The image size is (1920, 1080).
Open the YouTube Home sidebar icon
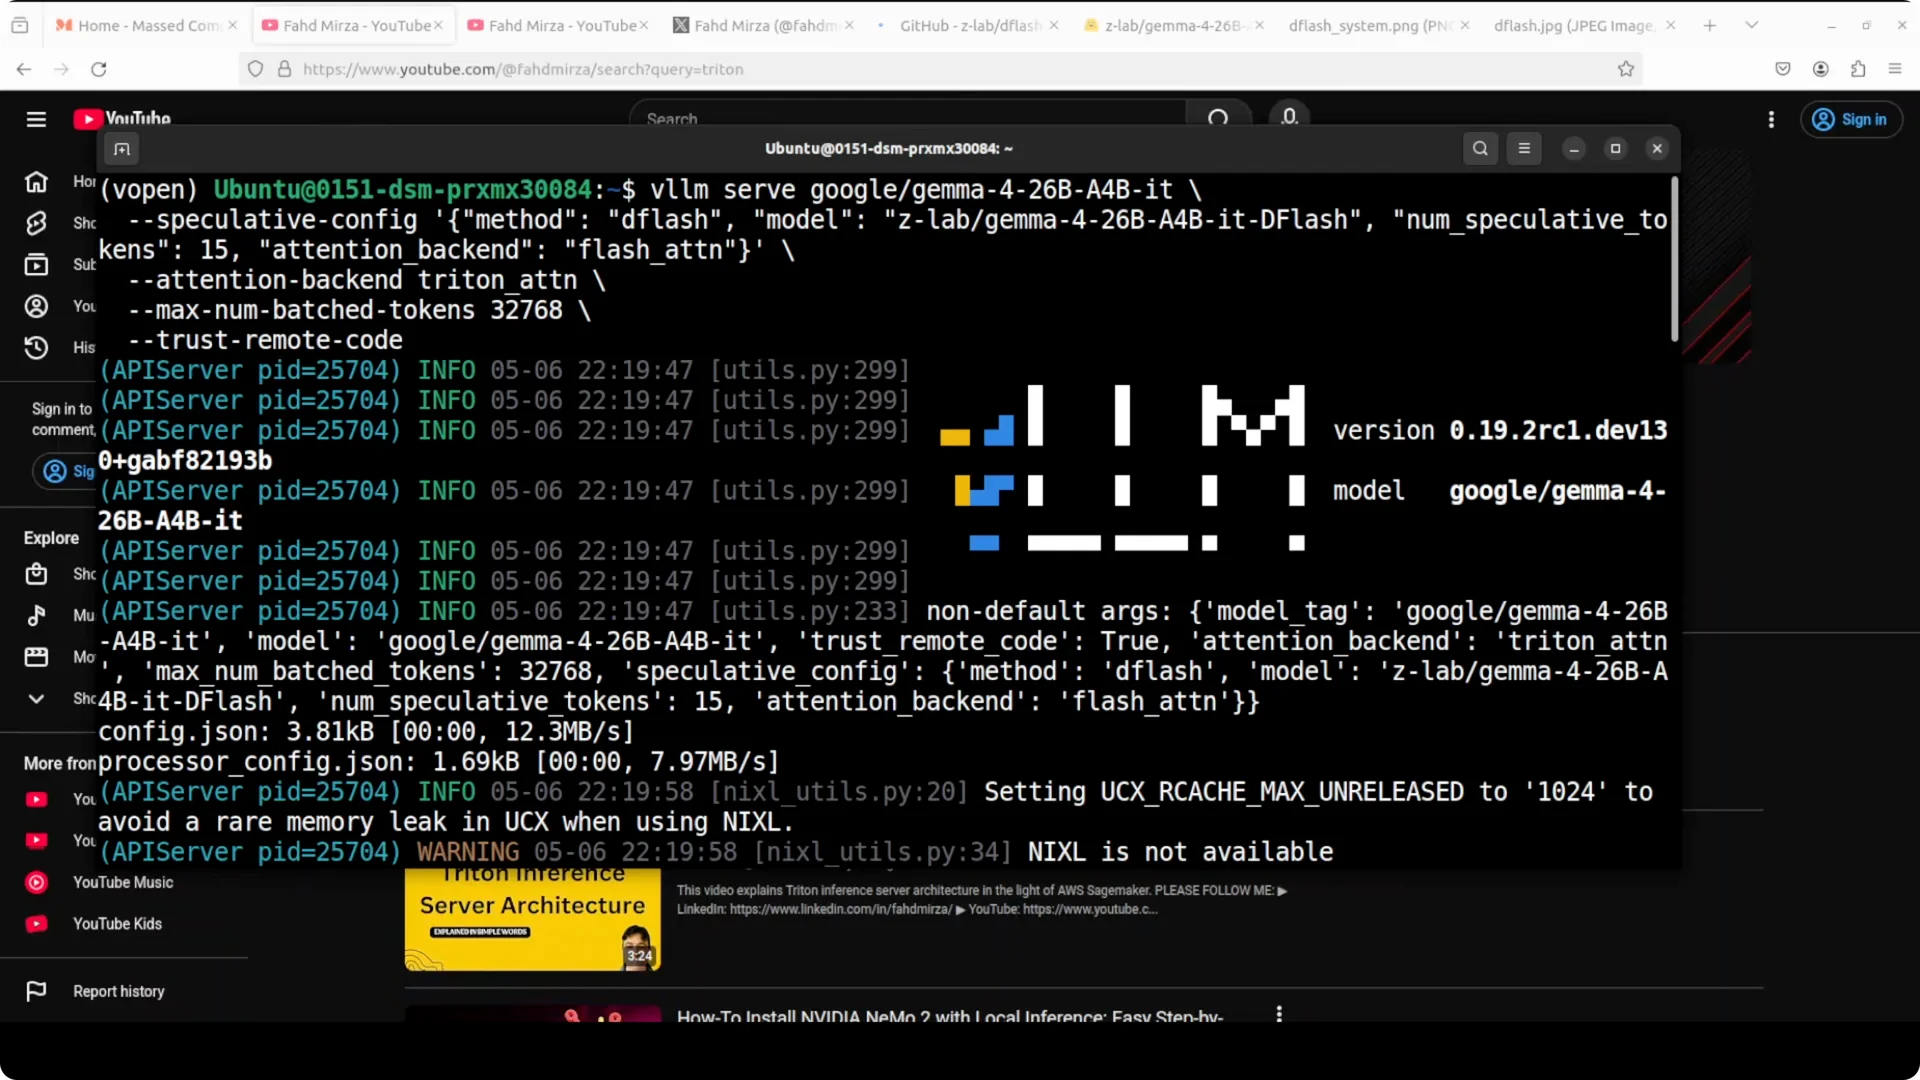pos(36,182)
